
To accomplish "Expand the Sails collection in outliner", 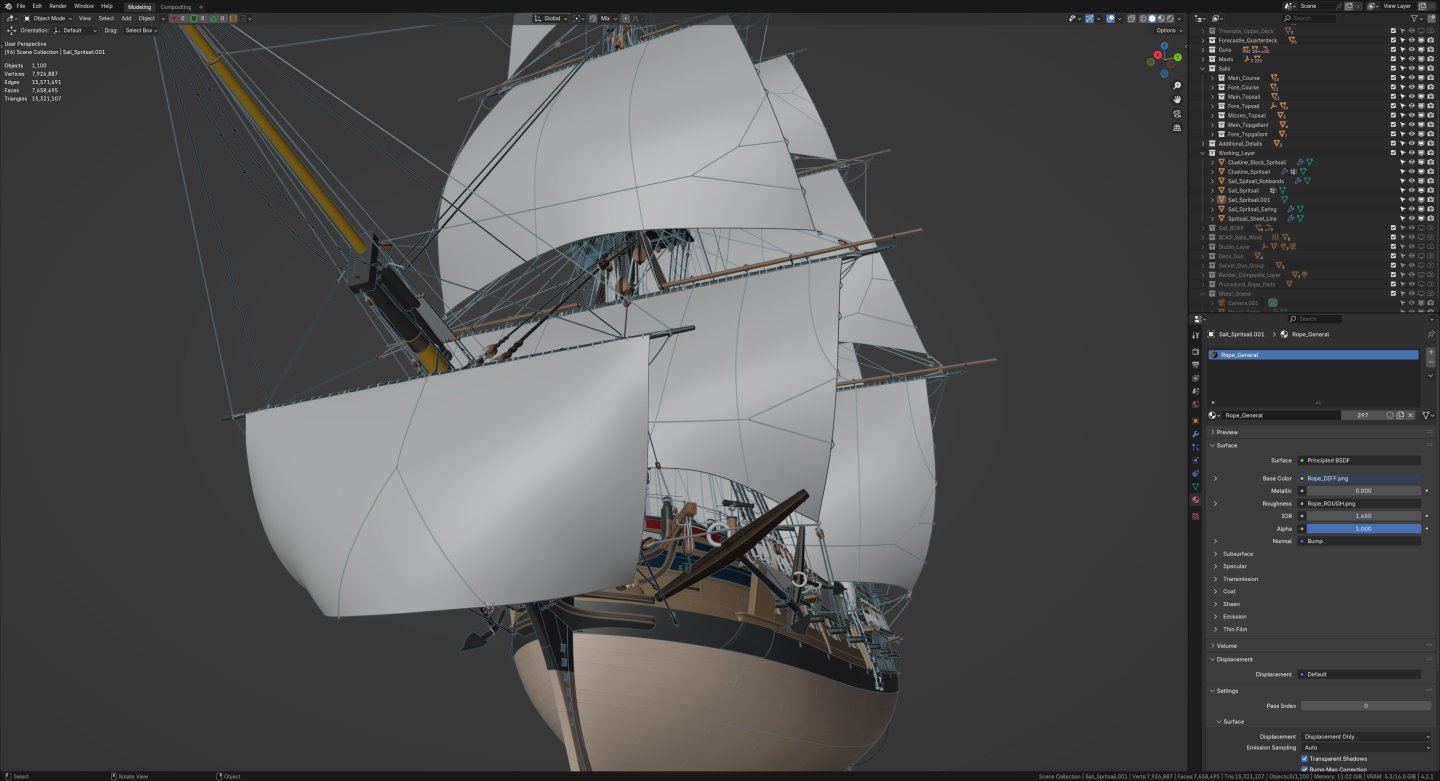I will coord(1204,68).
